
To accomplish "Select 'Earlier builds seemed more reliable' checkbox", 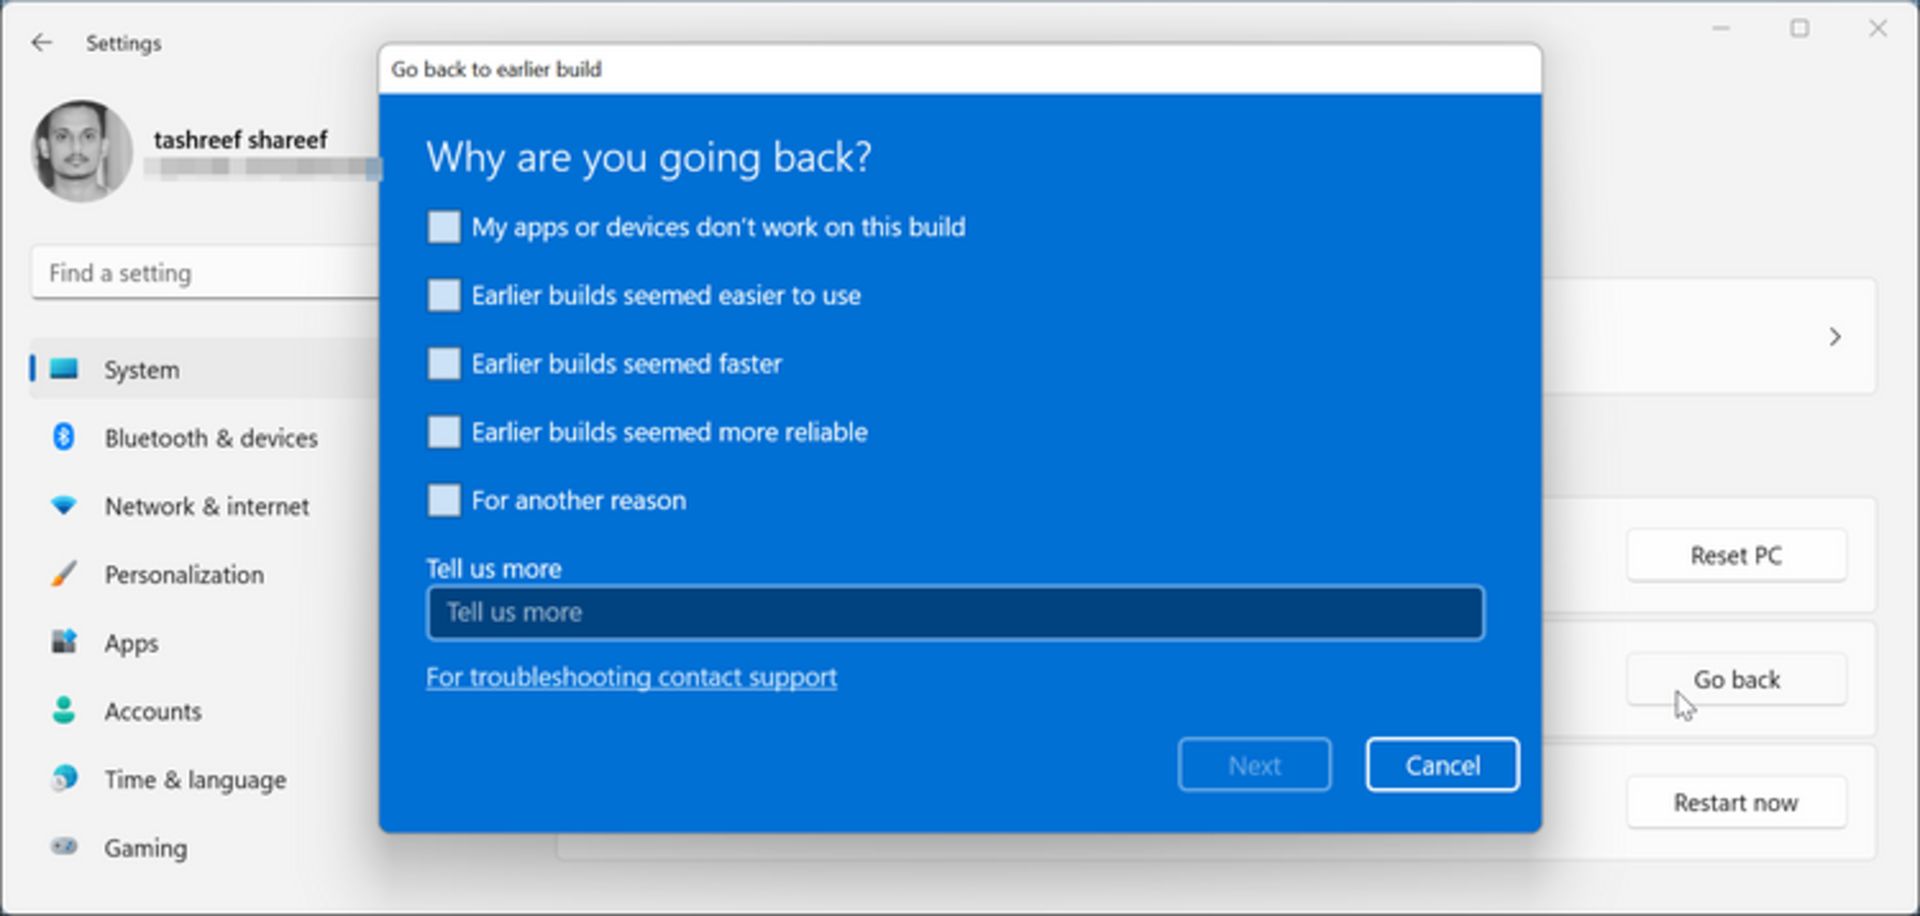I will coord(444,432).
